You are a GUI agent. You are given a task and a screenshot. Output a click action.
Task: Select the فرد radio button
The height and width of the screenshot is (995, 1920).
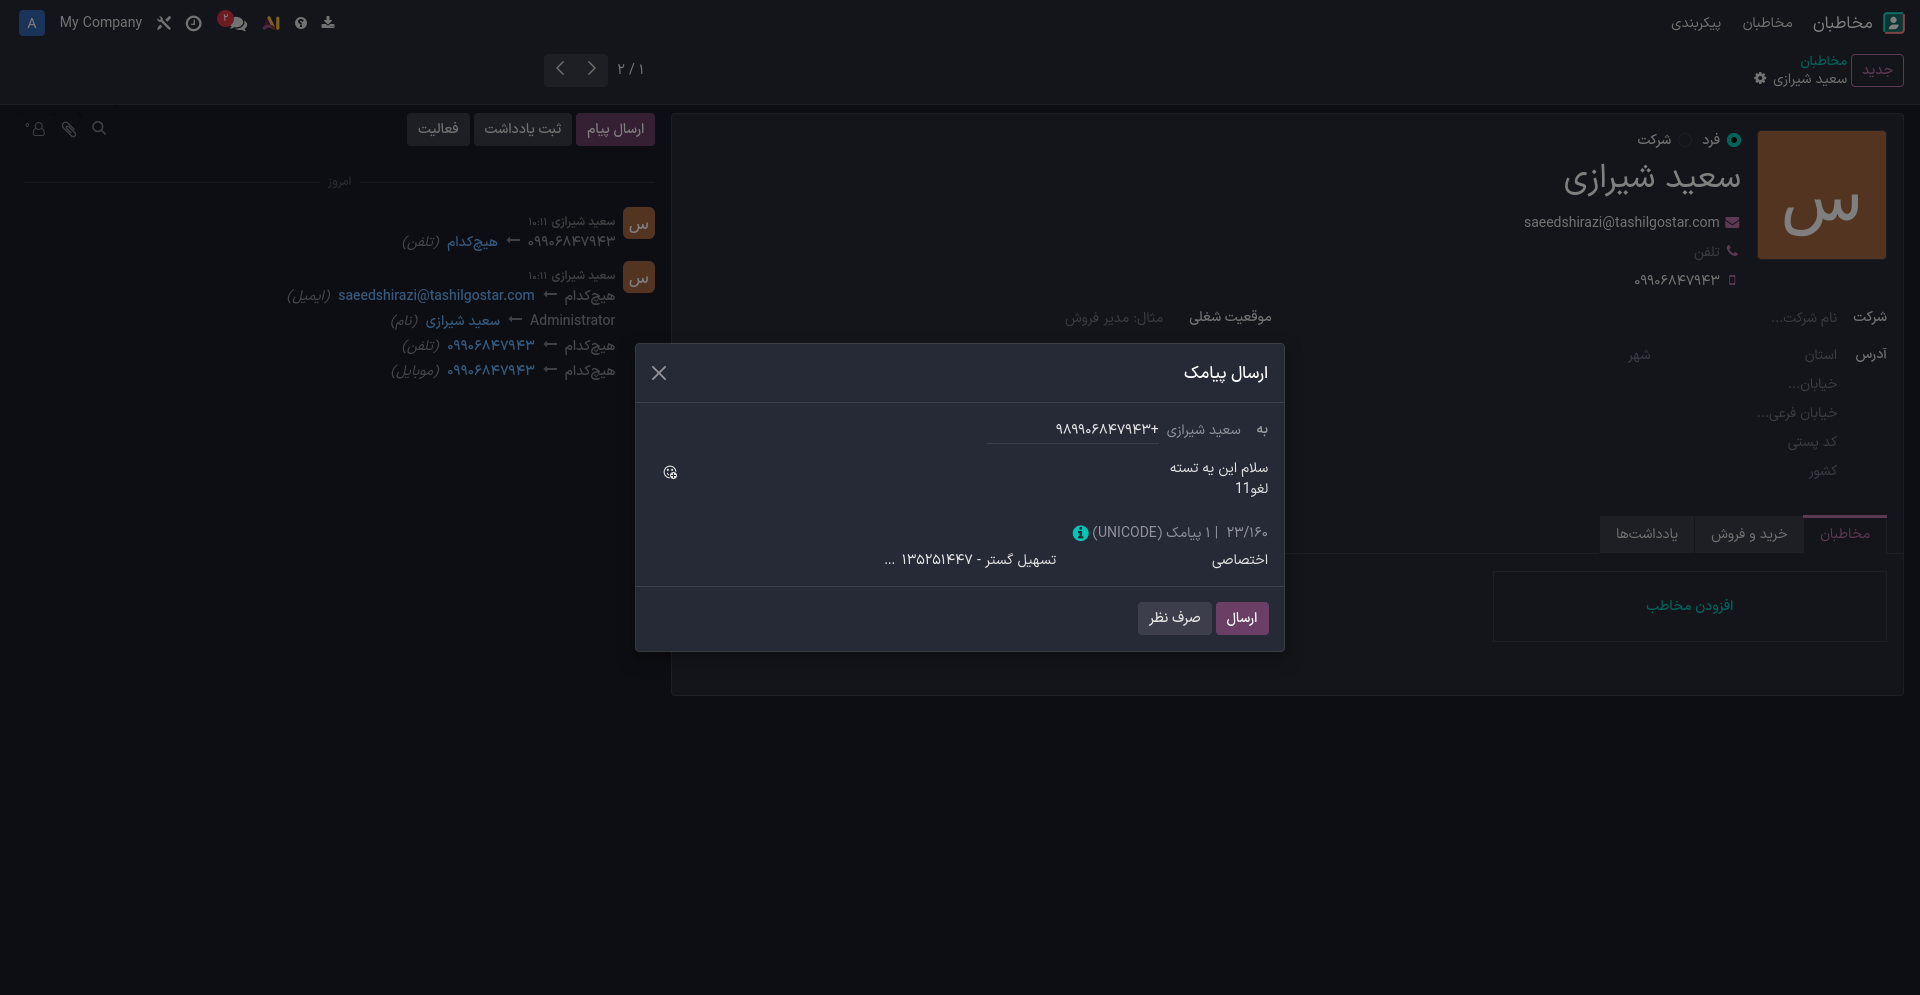pos(1734,140)
